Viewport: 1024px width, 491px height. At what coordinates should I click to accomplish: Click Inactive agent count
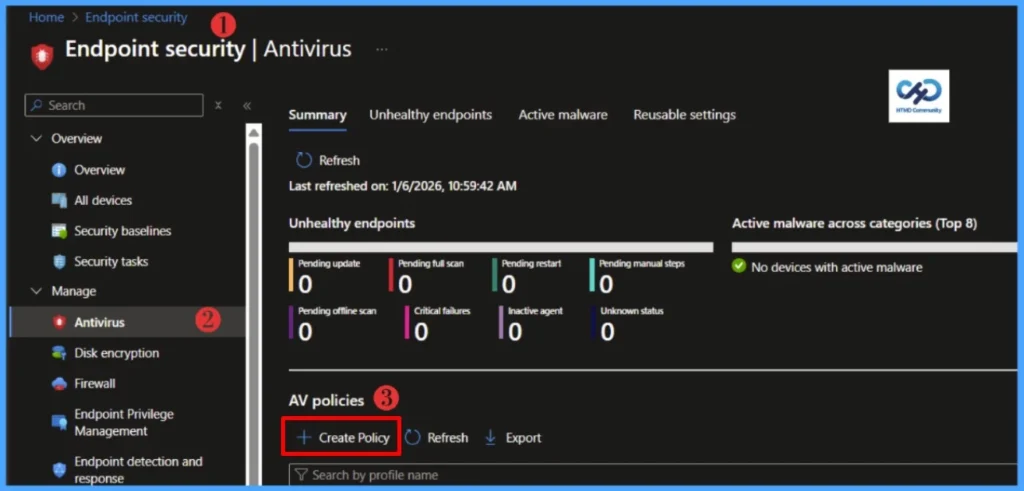[x=515, y=332]
